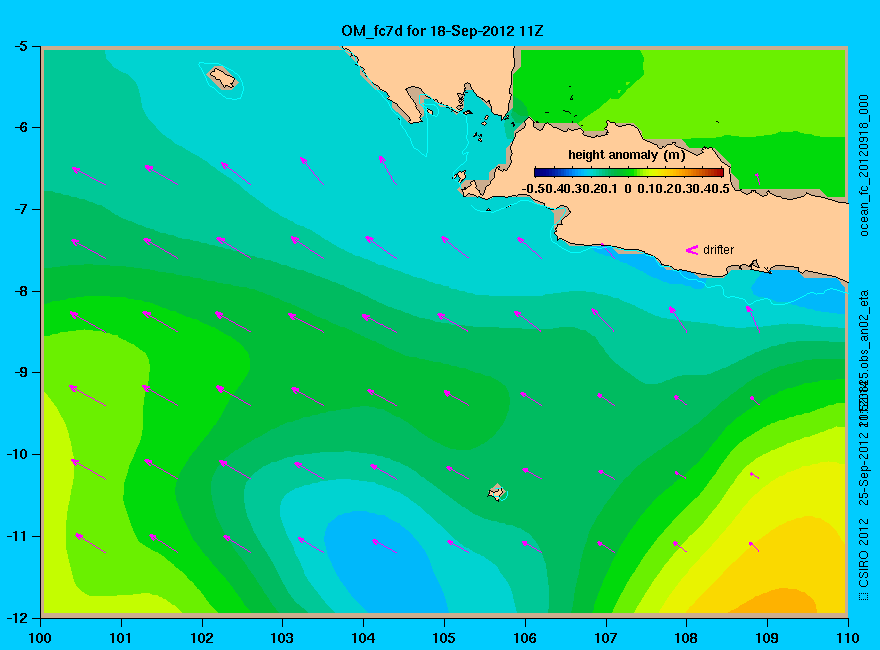Click the x-axis label "103"
880x650 pixels.
[282, 638]
